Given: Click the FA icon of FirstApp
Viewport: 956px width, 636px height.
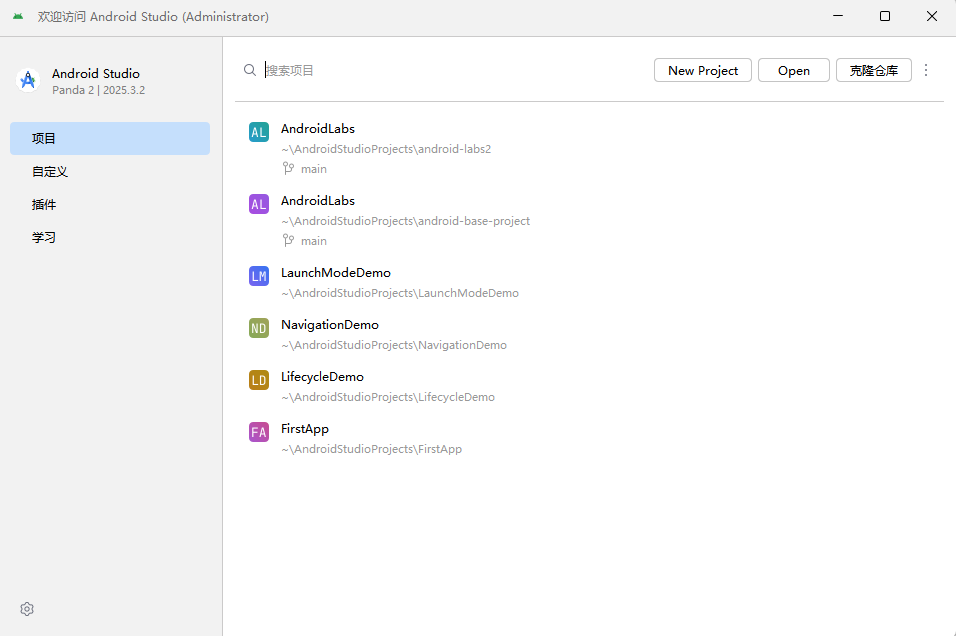Looking at the screenshot, I should (x=259, y=432).
